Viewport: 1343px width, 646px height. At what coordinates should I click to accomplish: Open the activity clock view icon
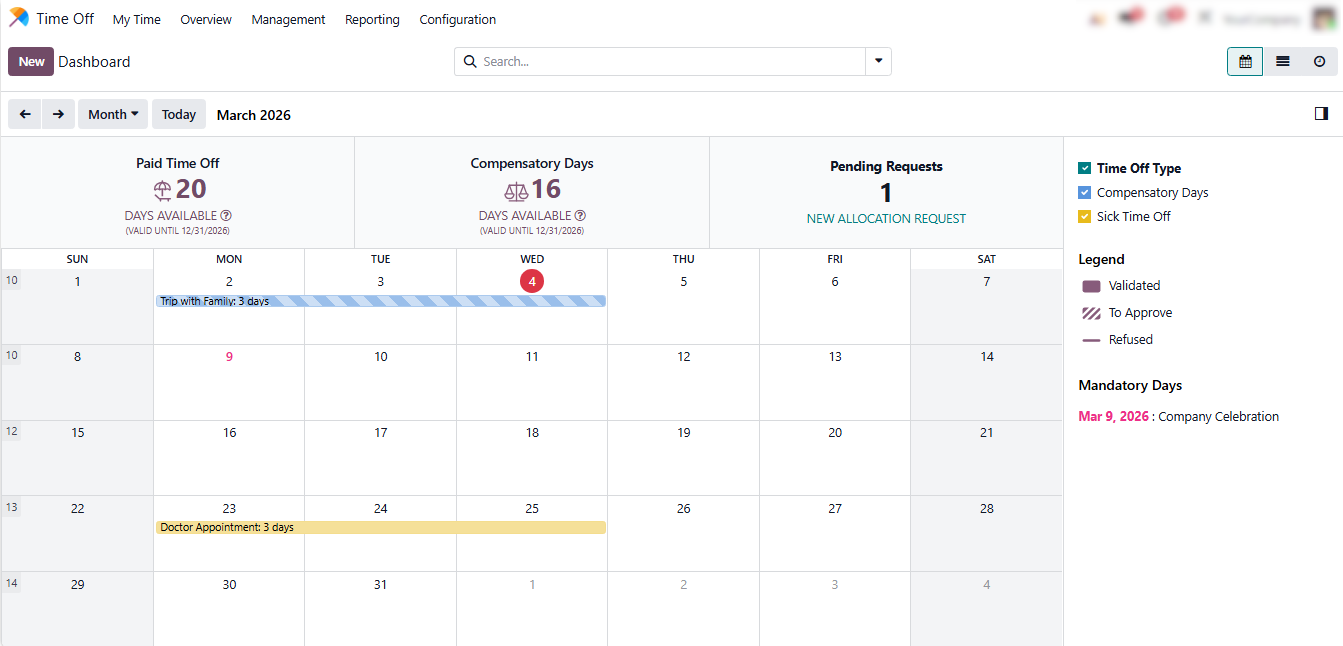pyautogui.click(x=1319, y=62)
